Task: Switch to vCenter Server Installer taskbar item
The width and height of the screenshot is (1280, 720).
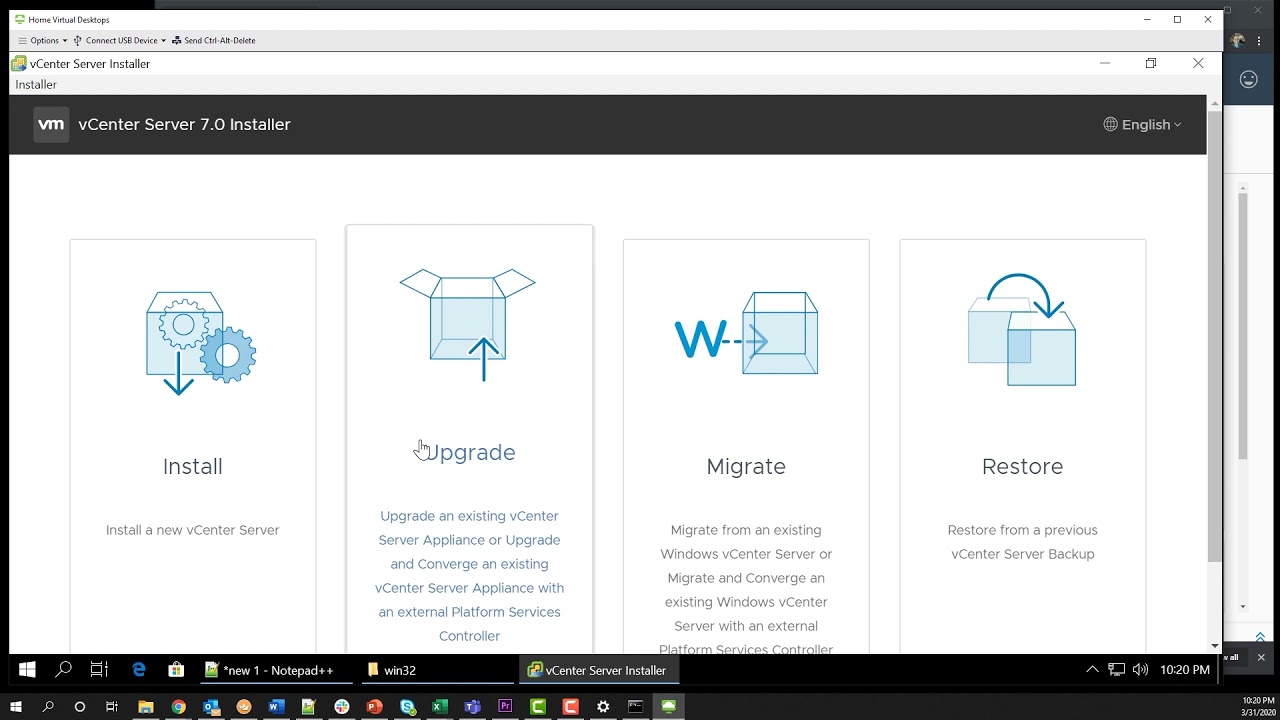Action: pyautogui.click(x=598, y=670)
